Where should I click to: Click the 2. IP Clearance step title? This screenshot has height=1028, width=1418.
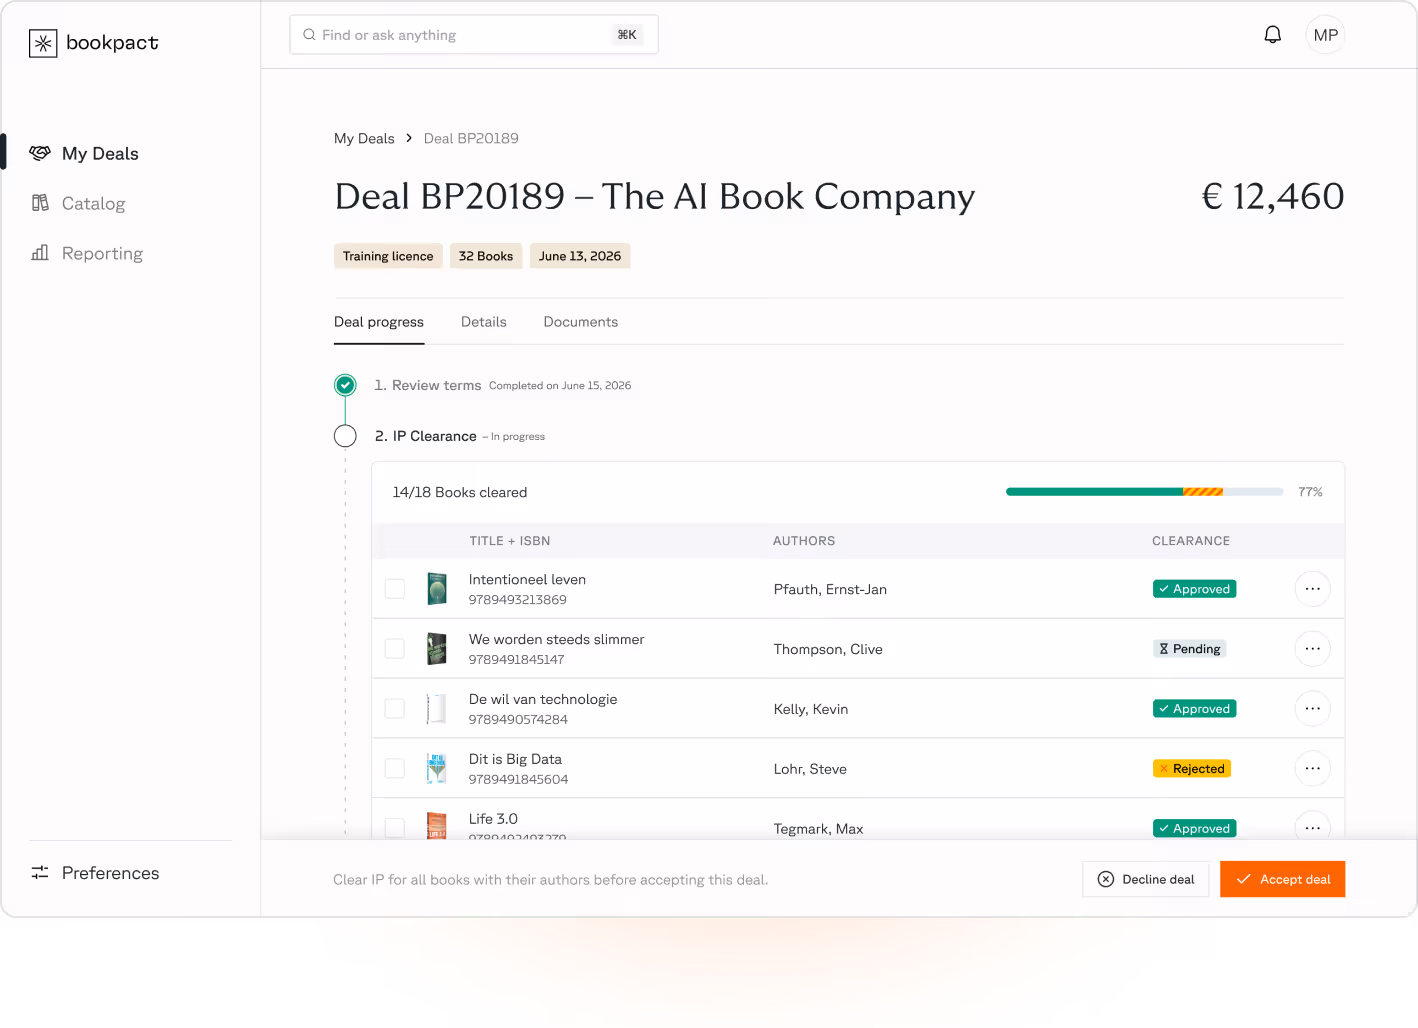(426, 436)
